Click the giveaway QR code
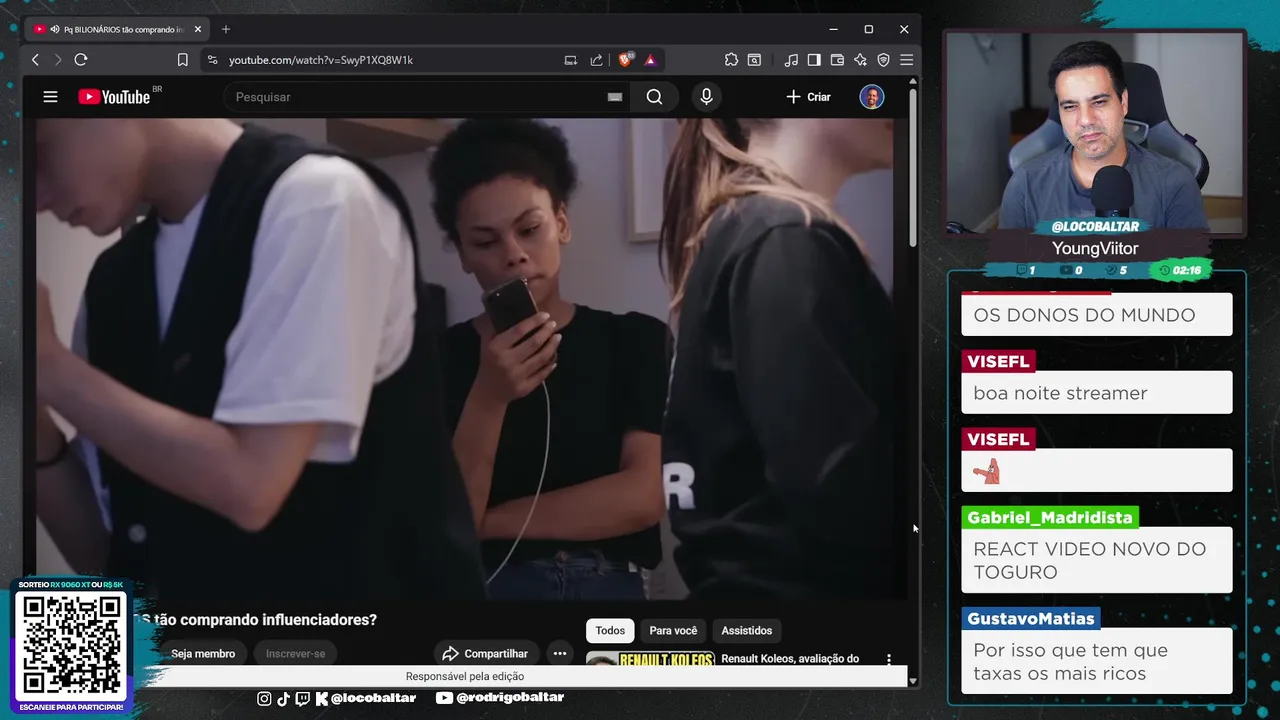1280x720 pixels. pos(71,647)
